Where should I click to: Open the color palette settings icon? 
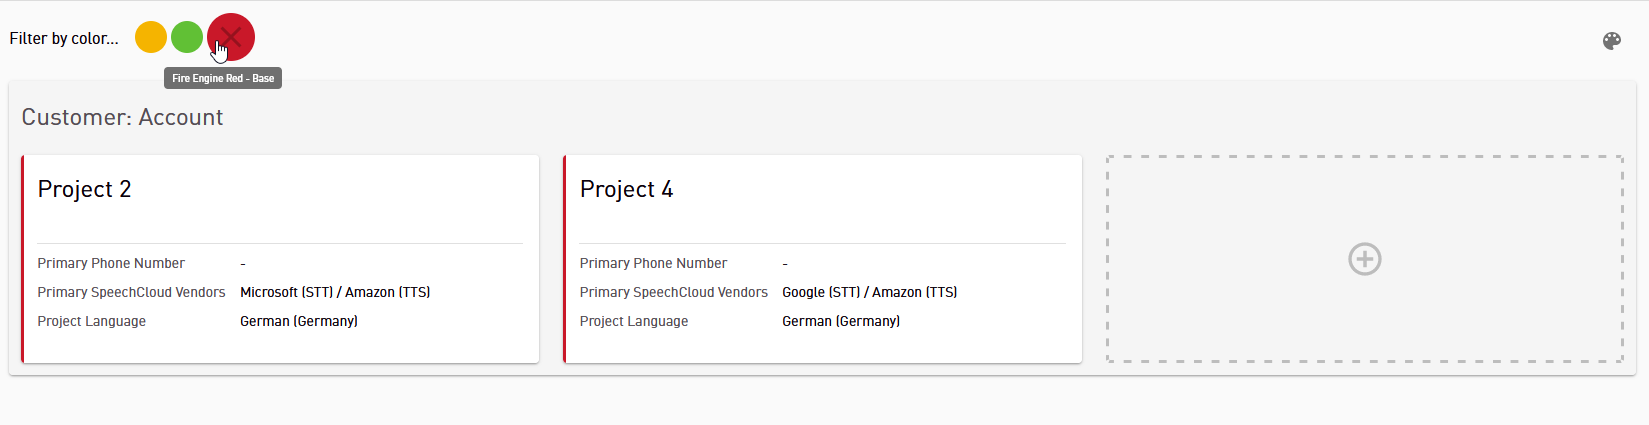click(1611, 41)
